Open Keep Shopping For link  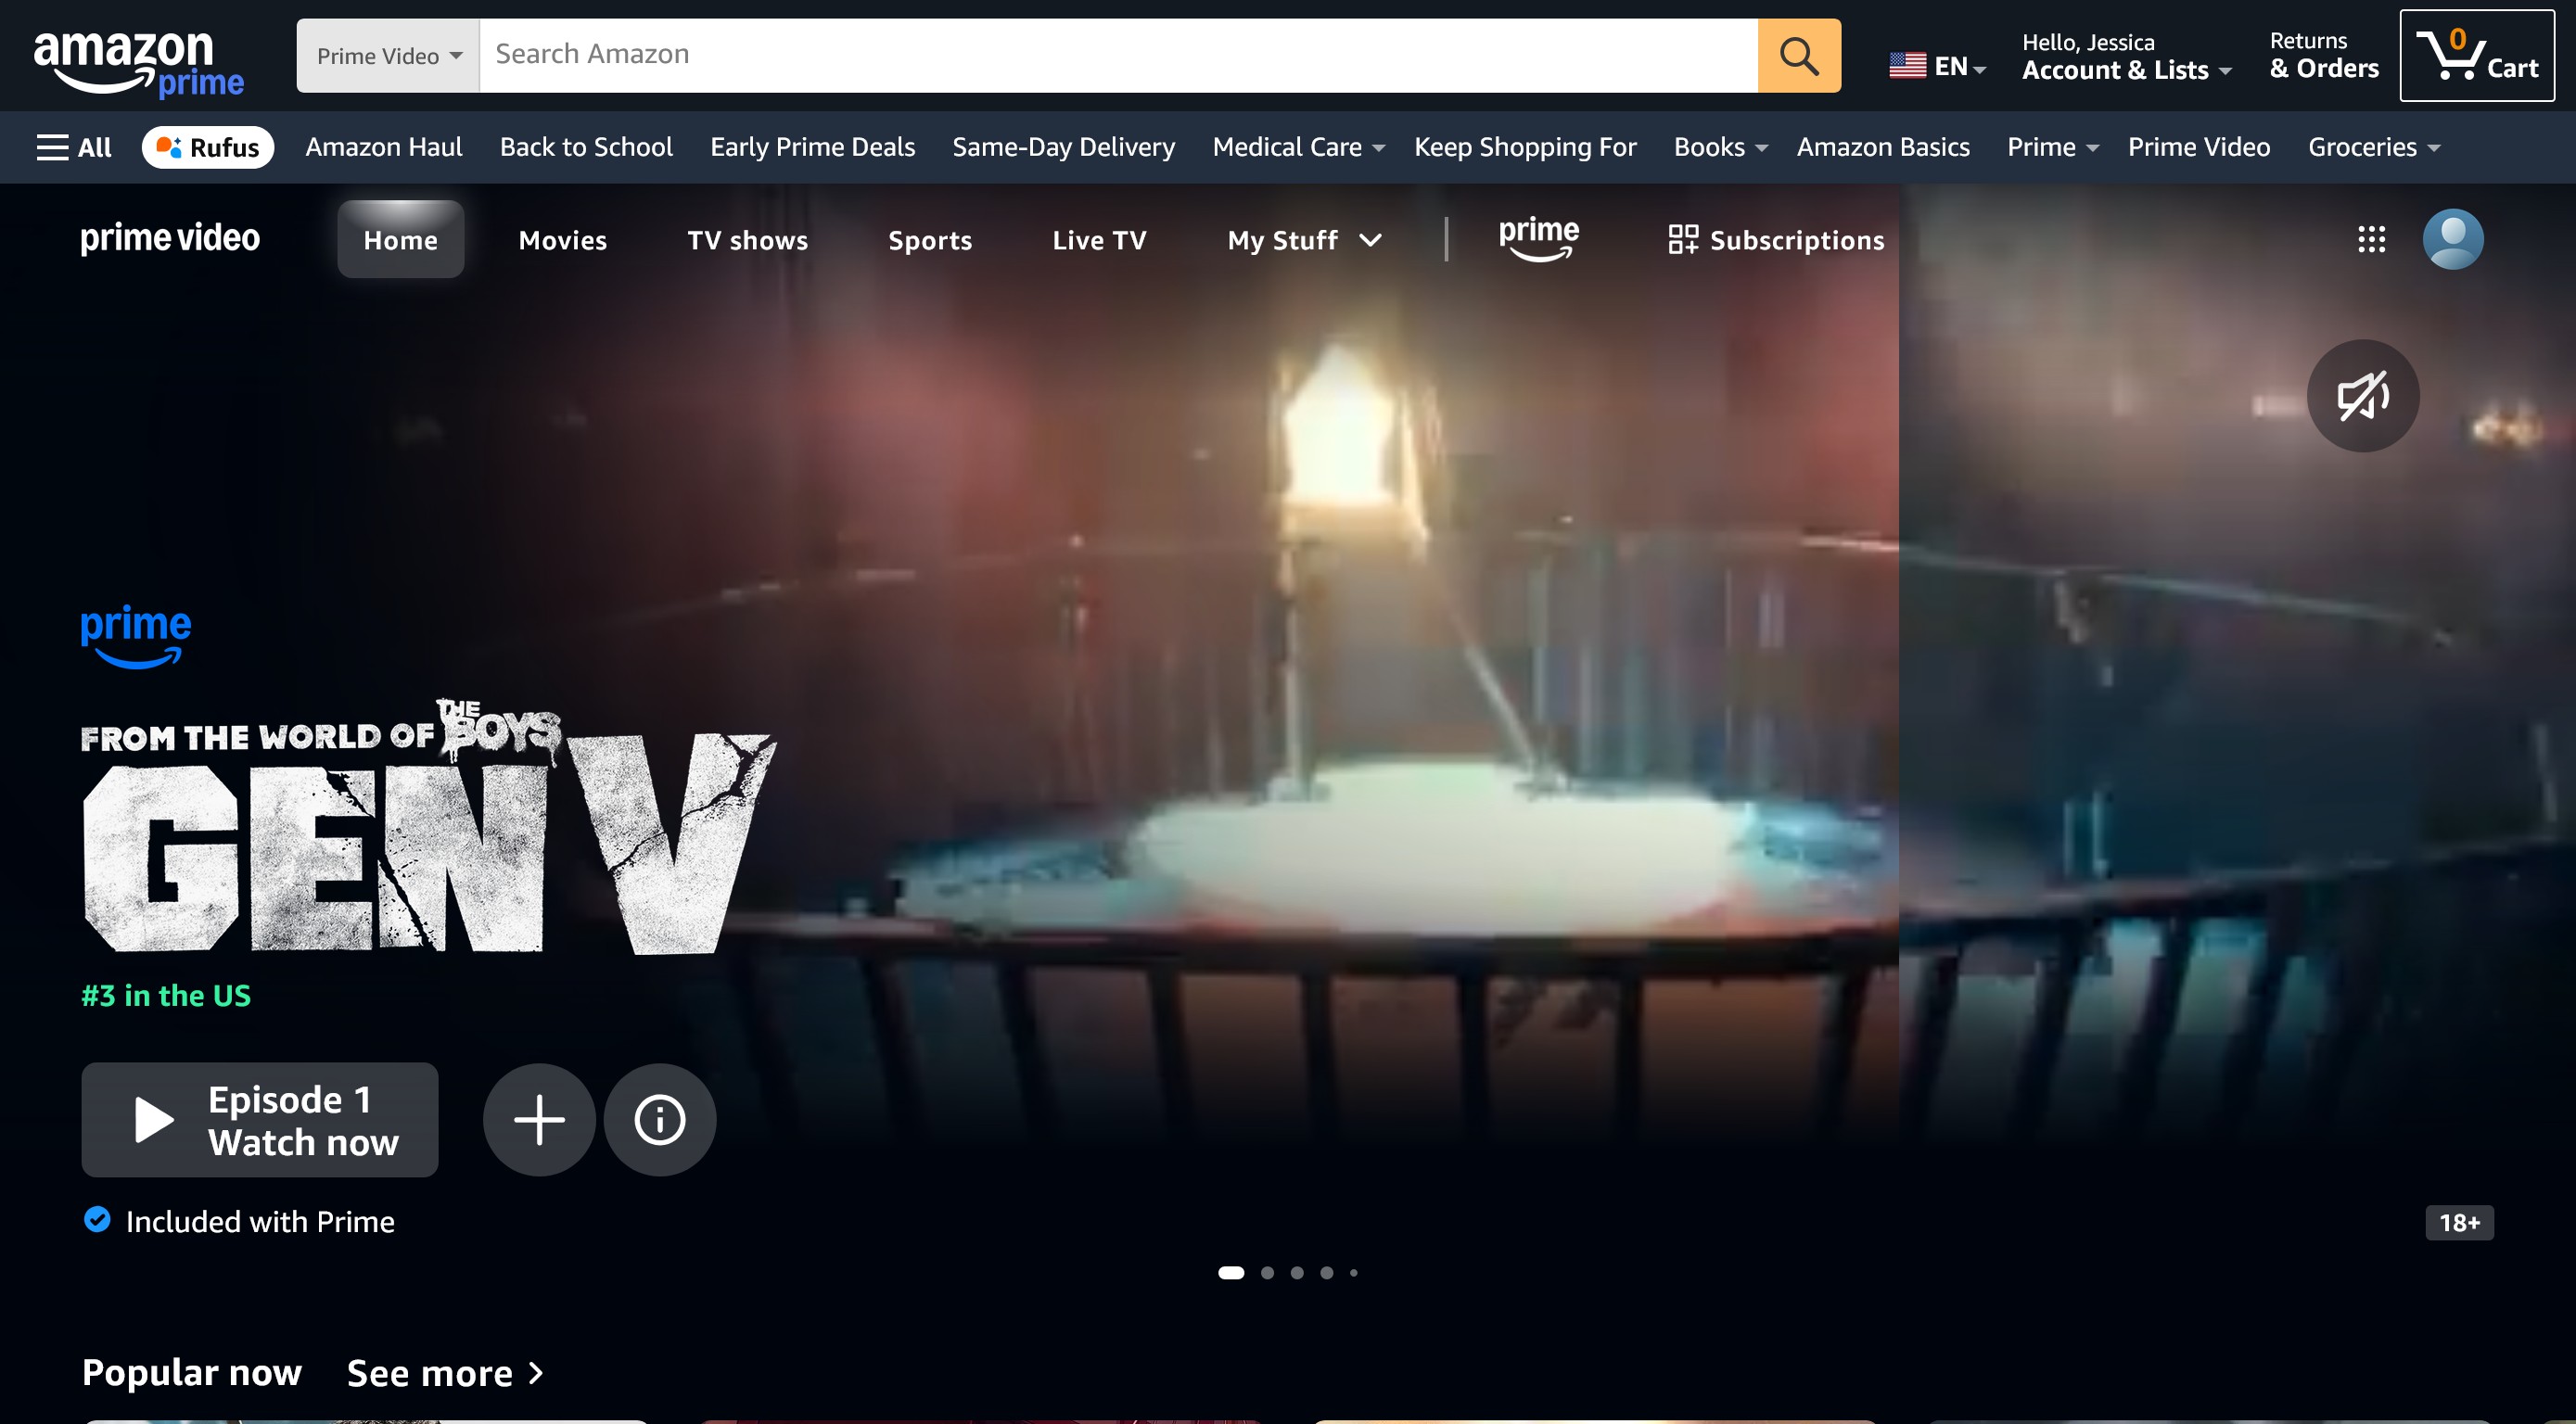pyautogui.click(x=1525, y=147)
